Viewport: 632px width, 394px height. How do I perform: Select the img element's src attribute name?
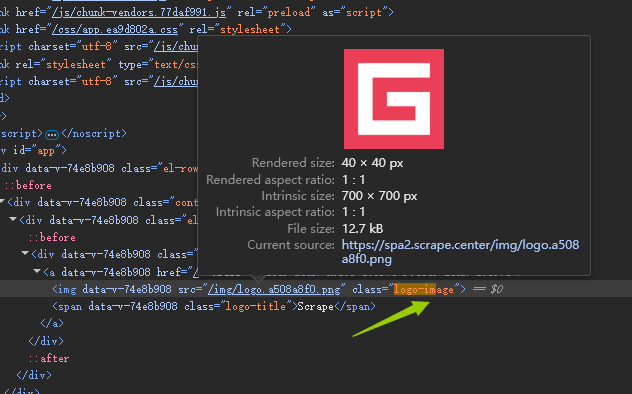187,289
